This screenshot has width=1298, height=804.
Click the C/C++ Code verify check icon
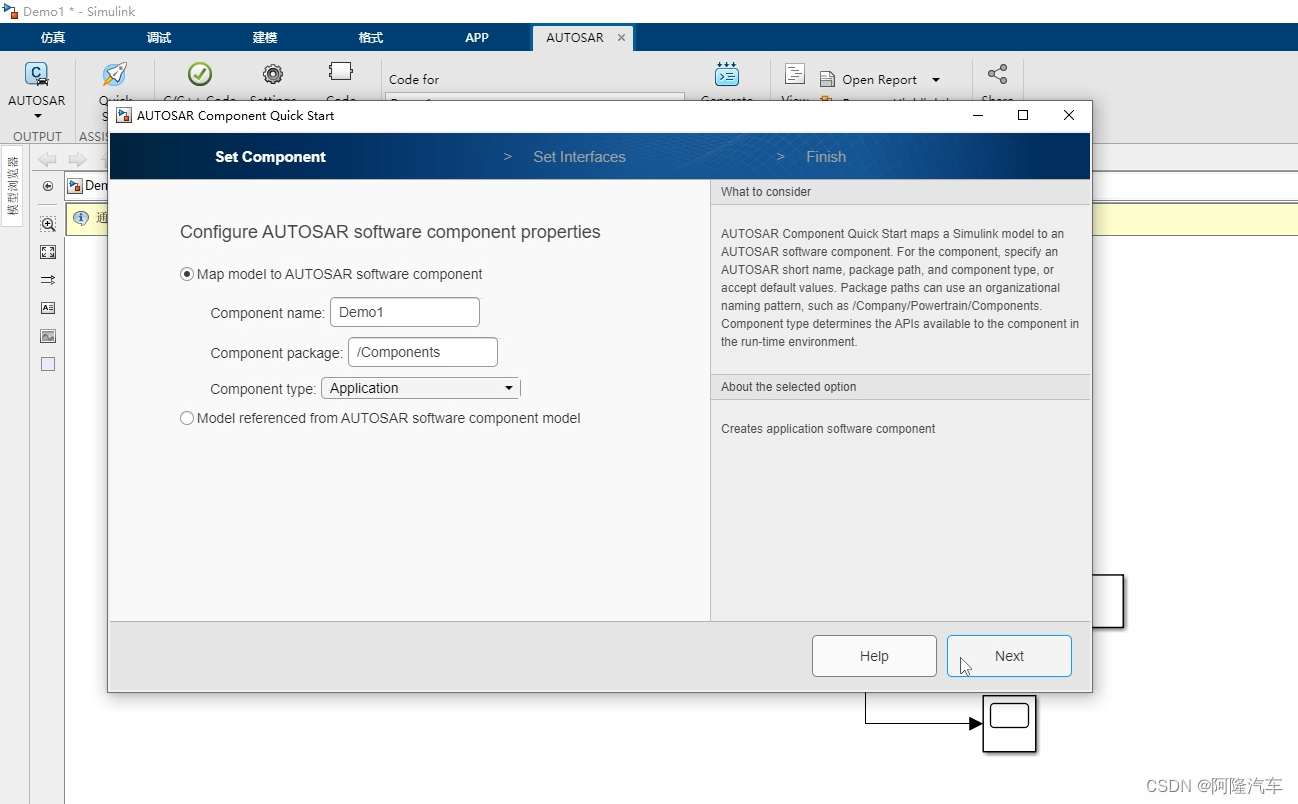(199, 74)
